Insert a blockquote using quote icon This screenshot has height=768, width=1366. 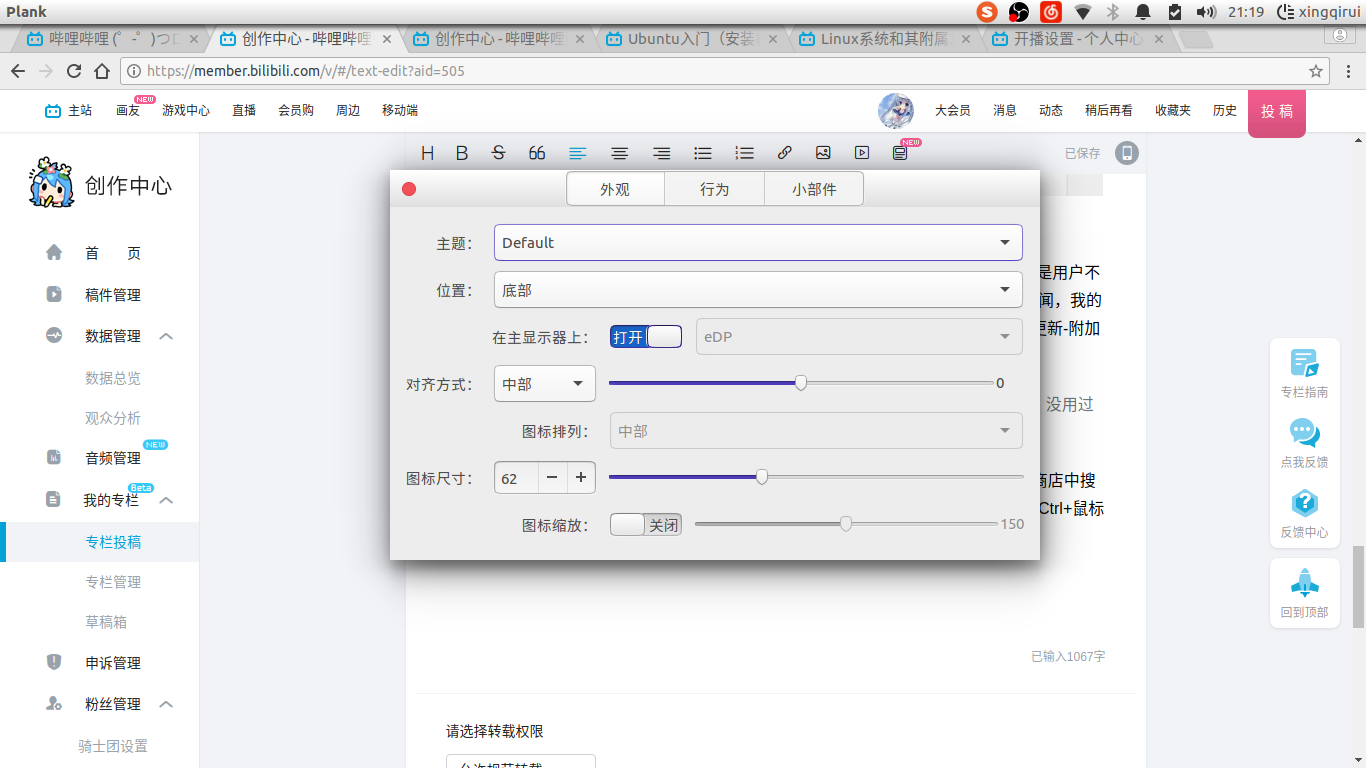pyautogui.click(x=537, y=153)
